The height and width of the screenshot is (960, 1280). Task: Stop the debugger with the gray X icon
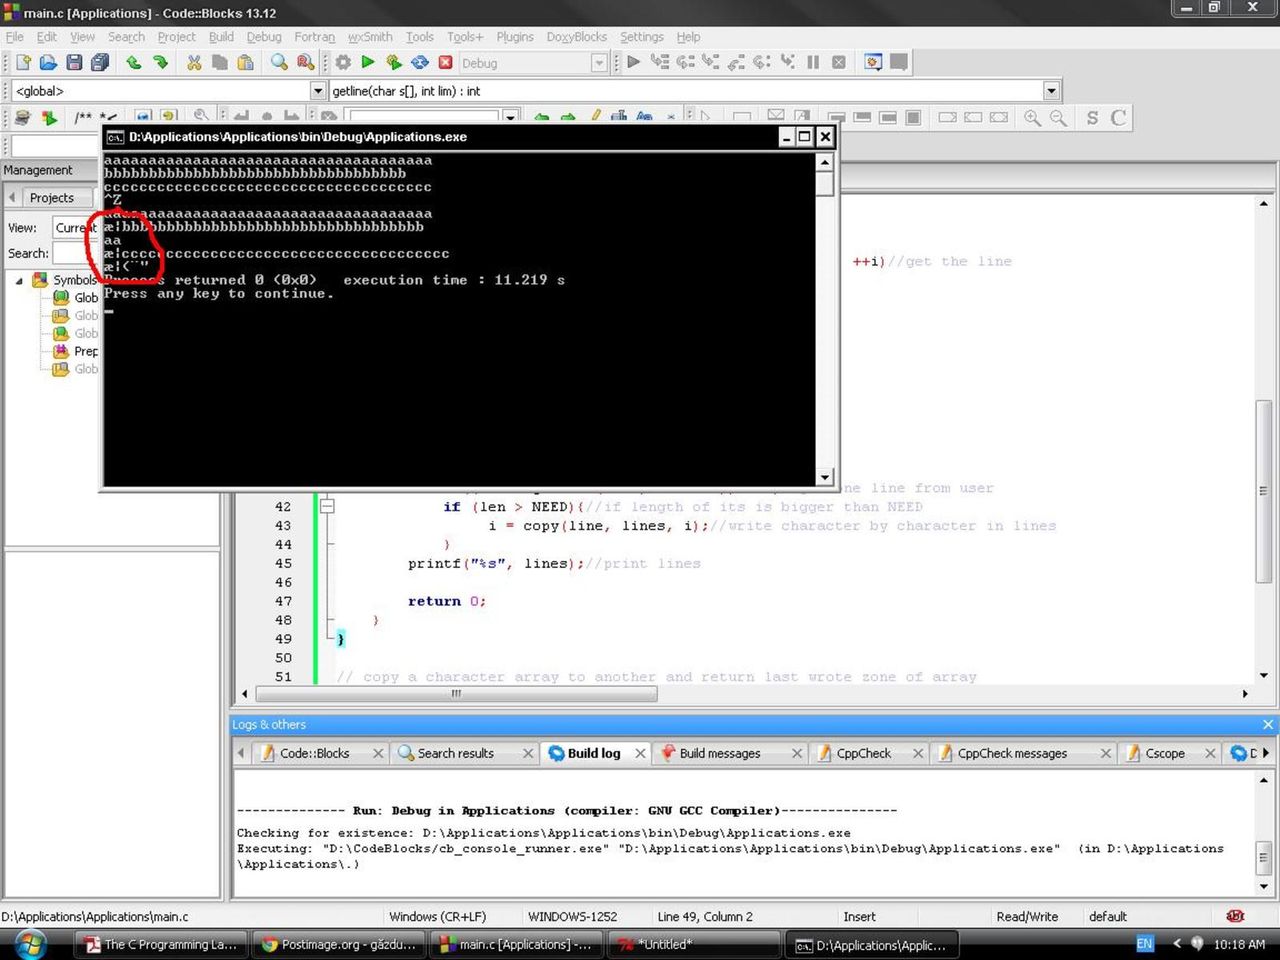point(839,62)
